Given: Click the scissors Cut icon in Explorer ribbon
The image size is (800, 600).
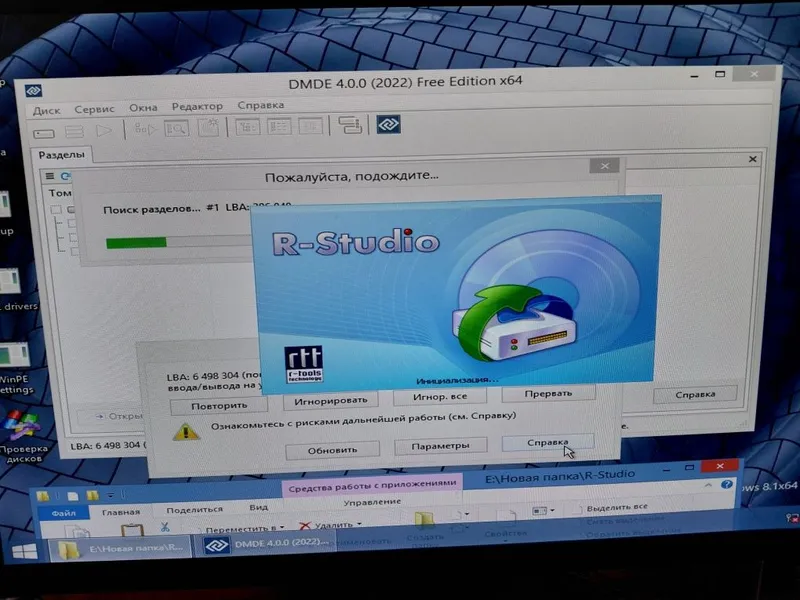Looking at the screenshot, I should click(x=165, y=527).
